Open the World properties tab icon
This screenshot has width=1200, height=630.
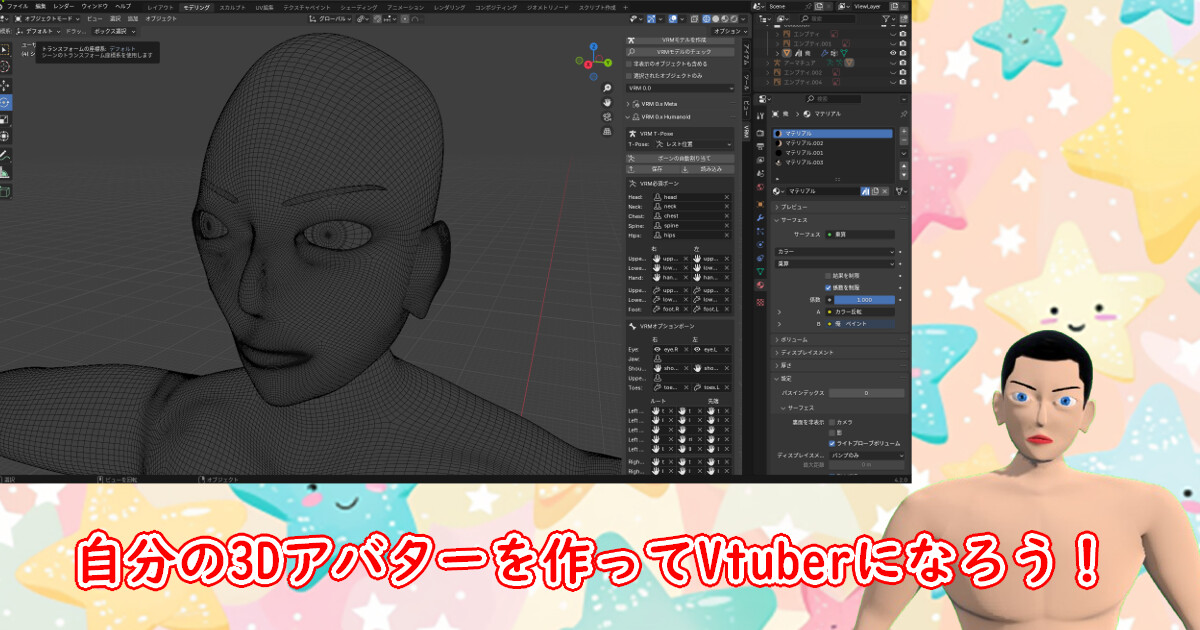click(x=760, y=187)
